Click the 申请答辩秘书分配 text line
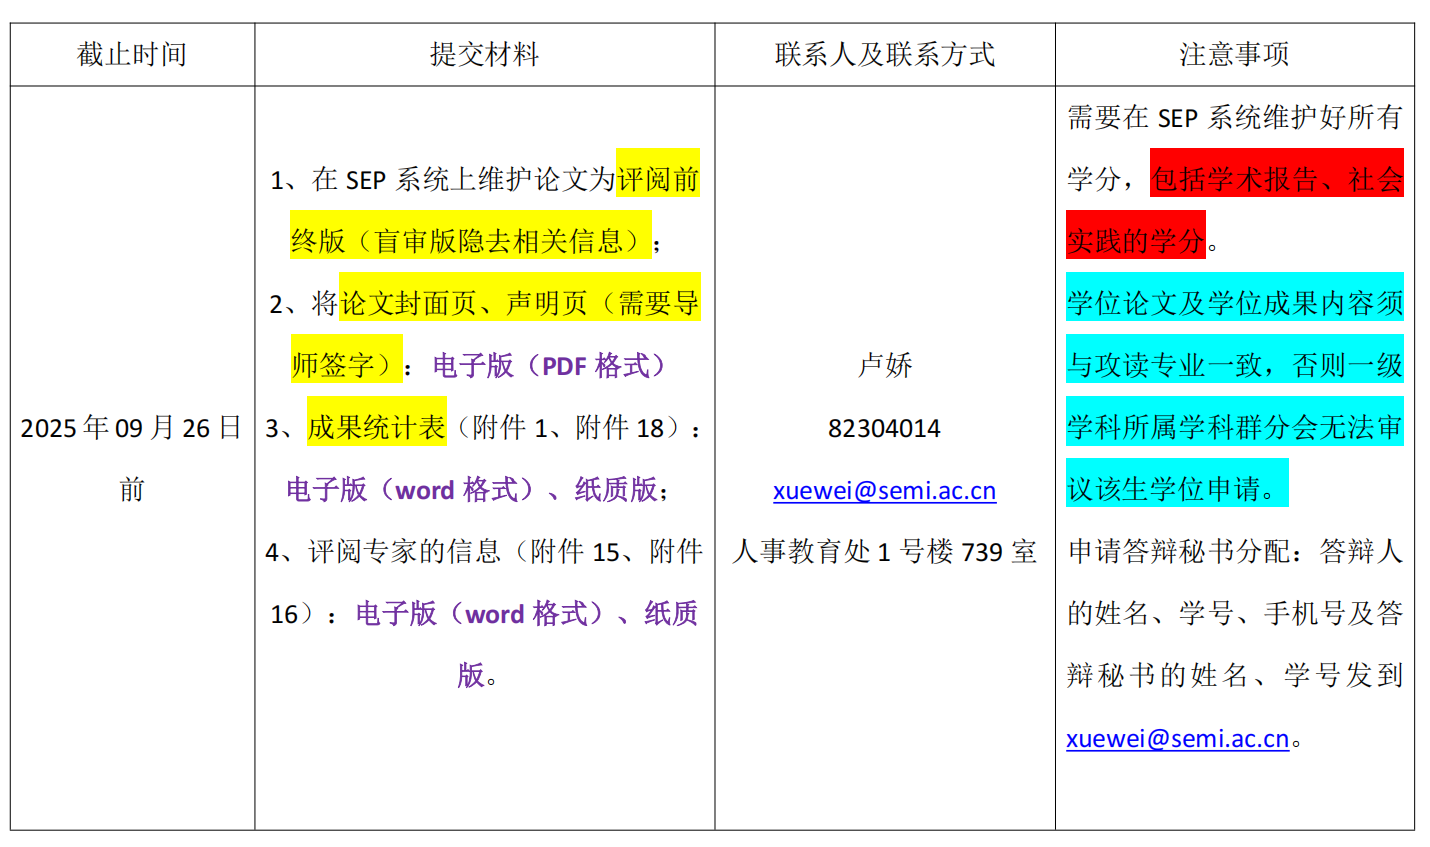The width and height of the screenshot is (1430, 847). coord(1234,552)
